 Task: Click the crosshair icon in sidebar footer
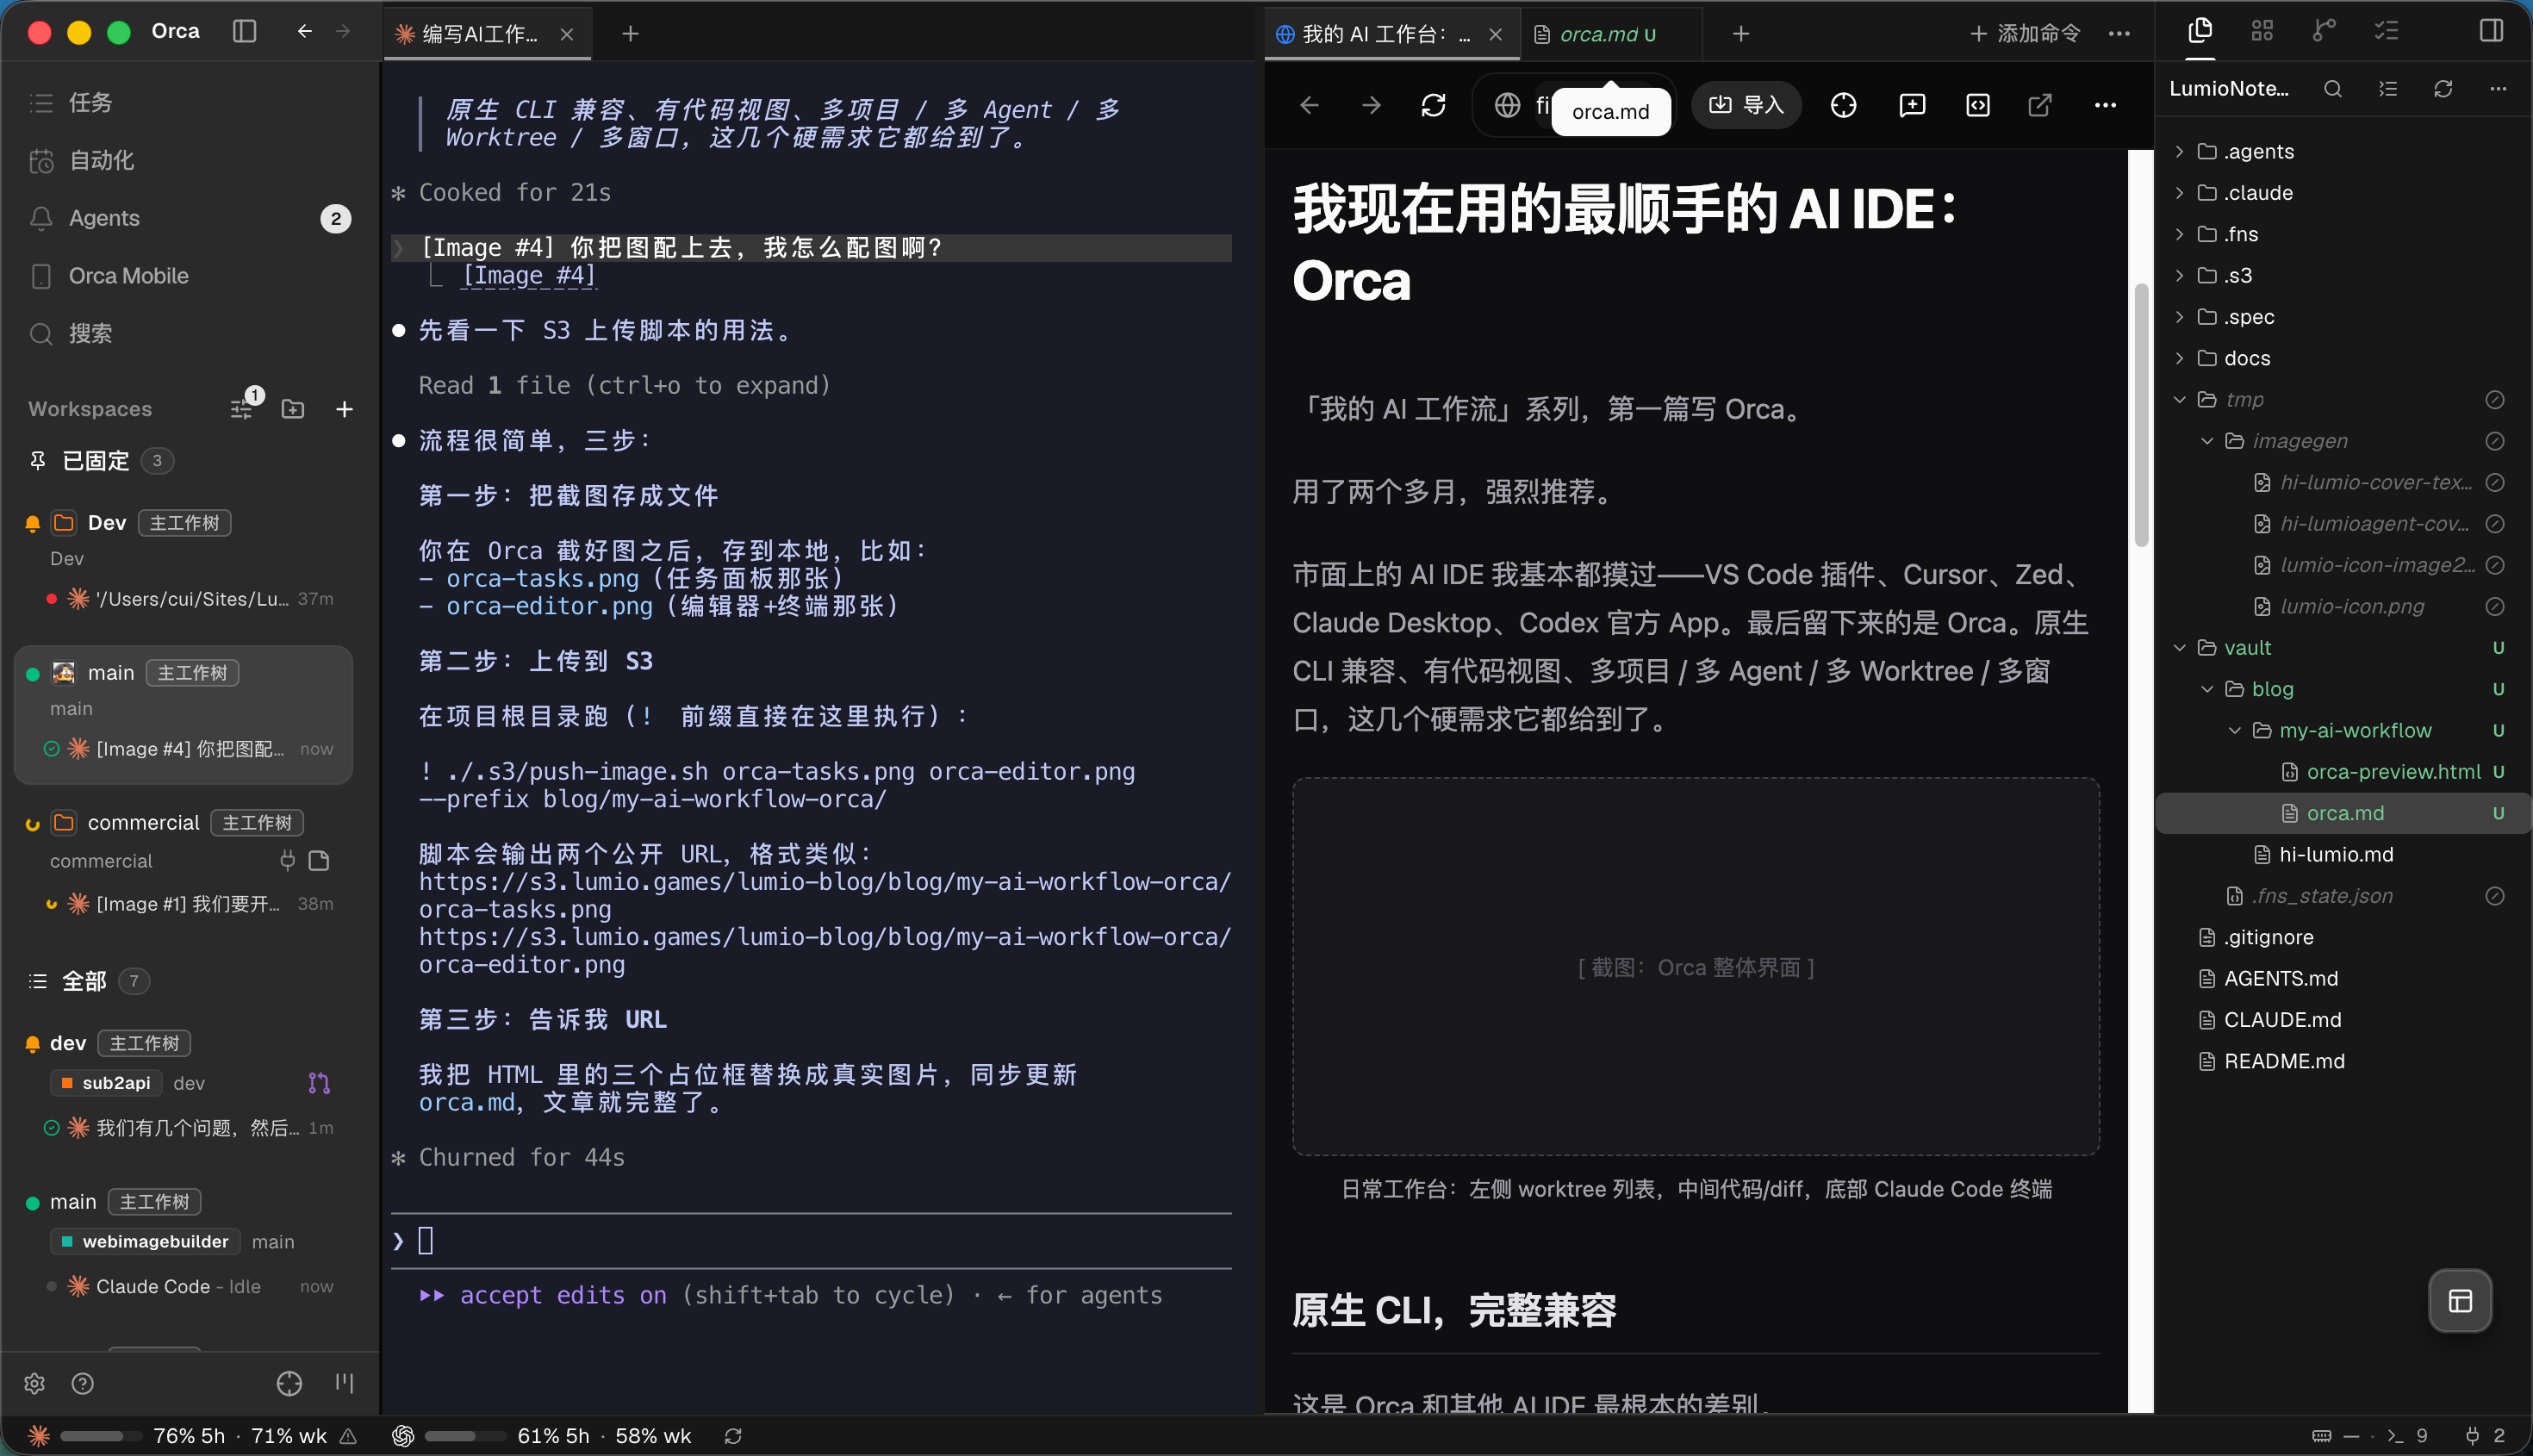tap(289, 1383)
